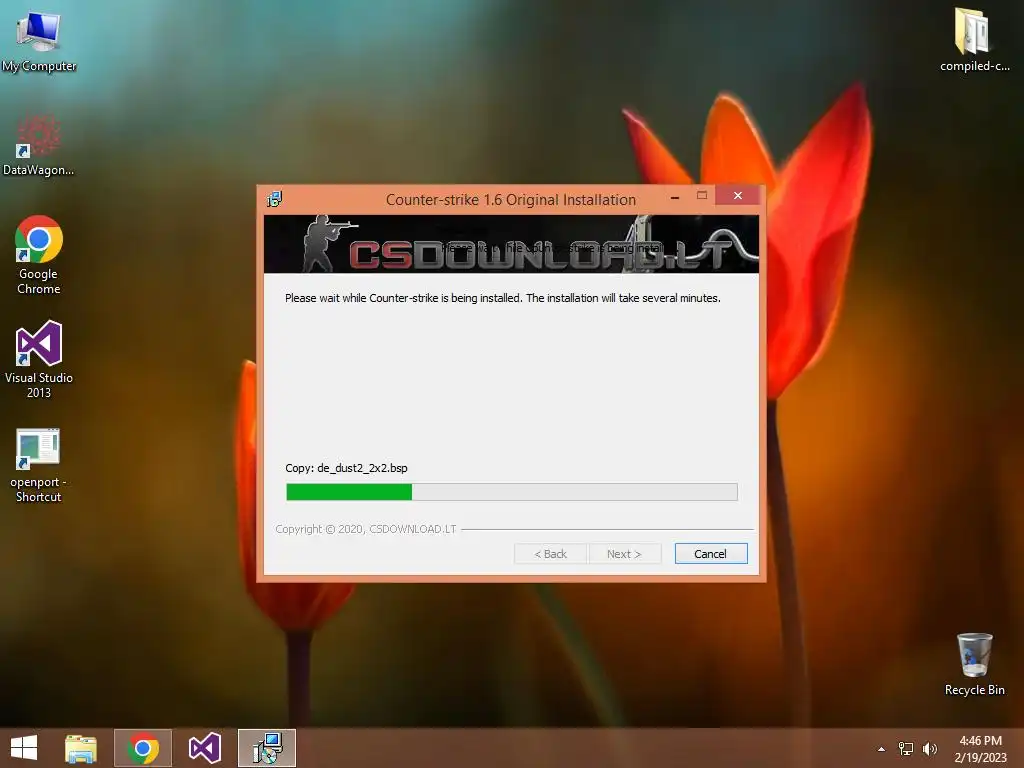This screenshot has width=1024, height=768.
Task: Click the disabled < Back button
Action: [551, 554]
